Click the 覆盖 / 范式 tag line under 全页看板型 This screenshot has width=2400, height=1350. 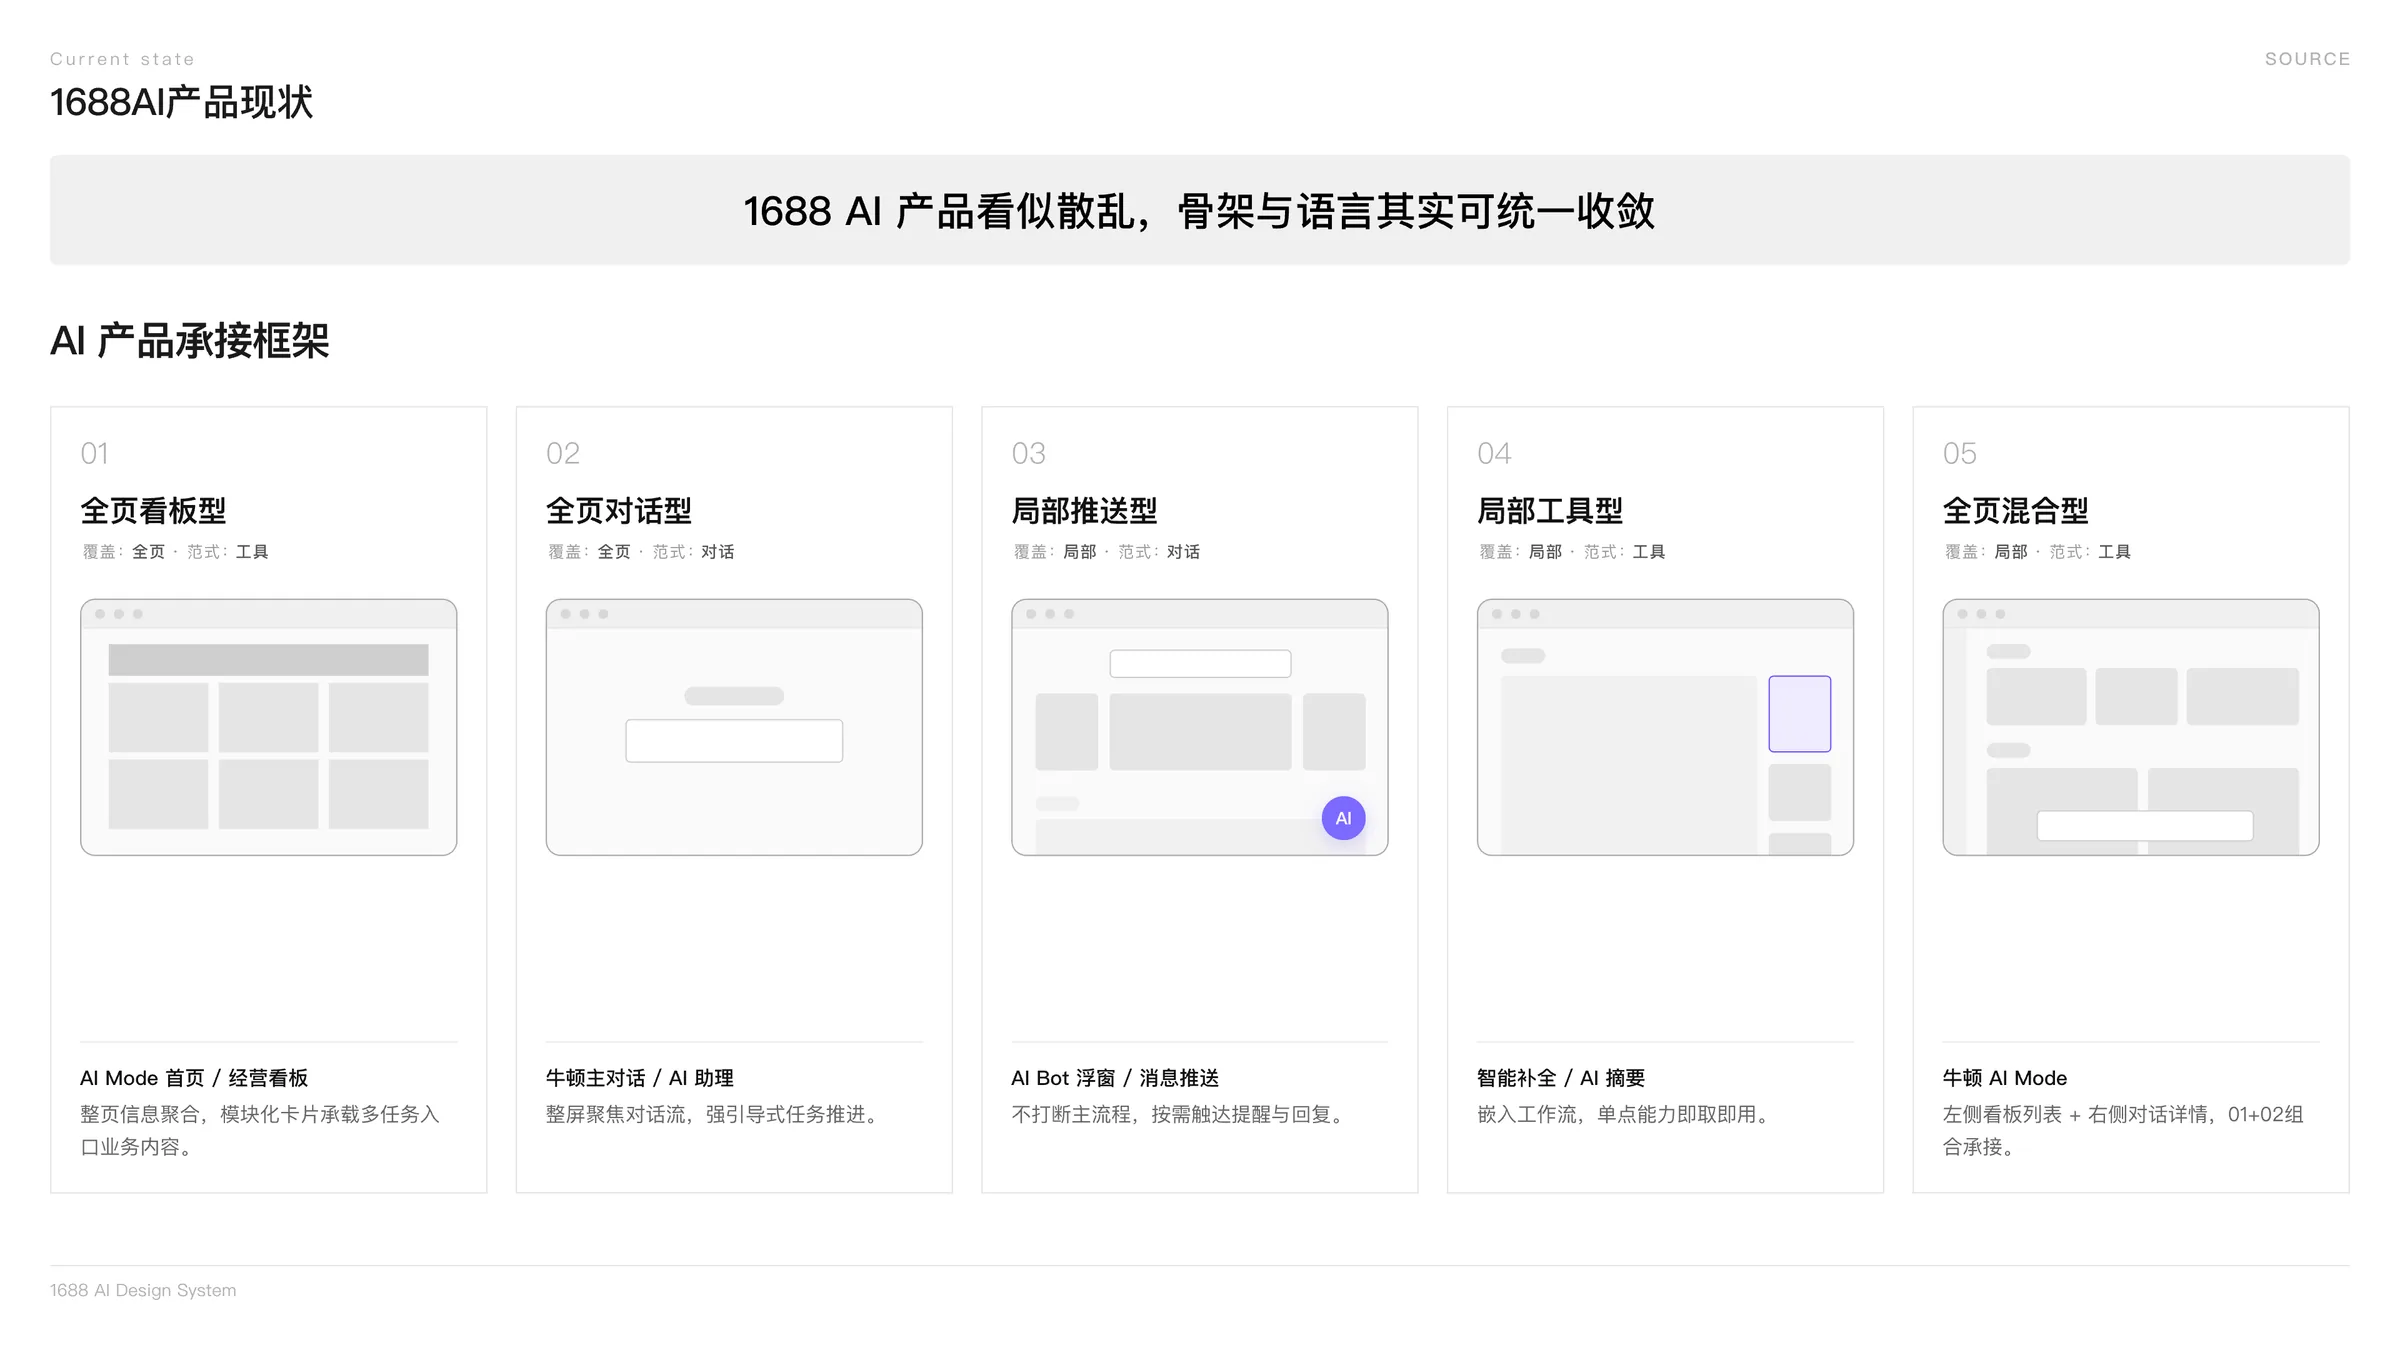point(175,552)
